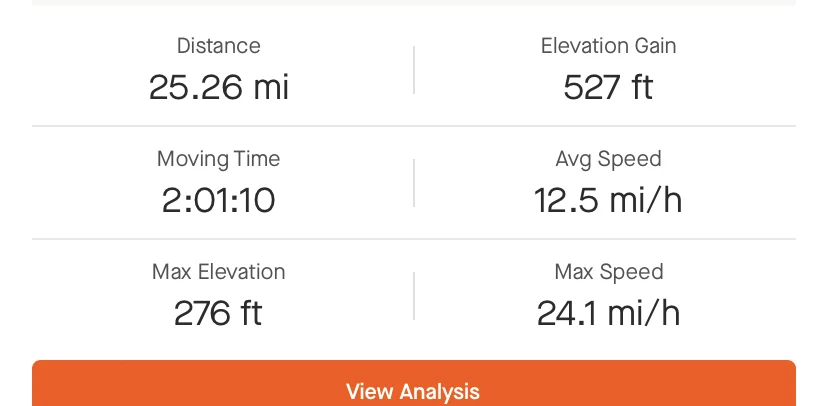The image size is (828, 406).
Task: Click the gray strip above the stats
Action: coord(414,3)
